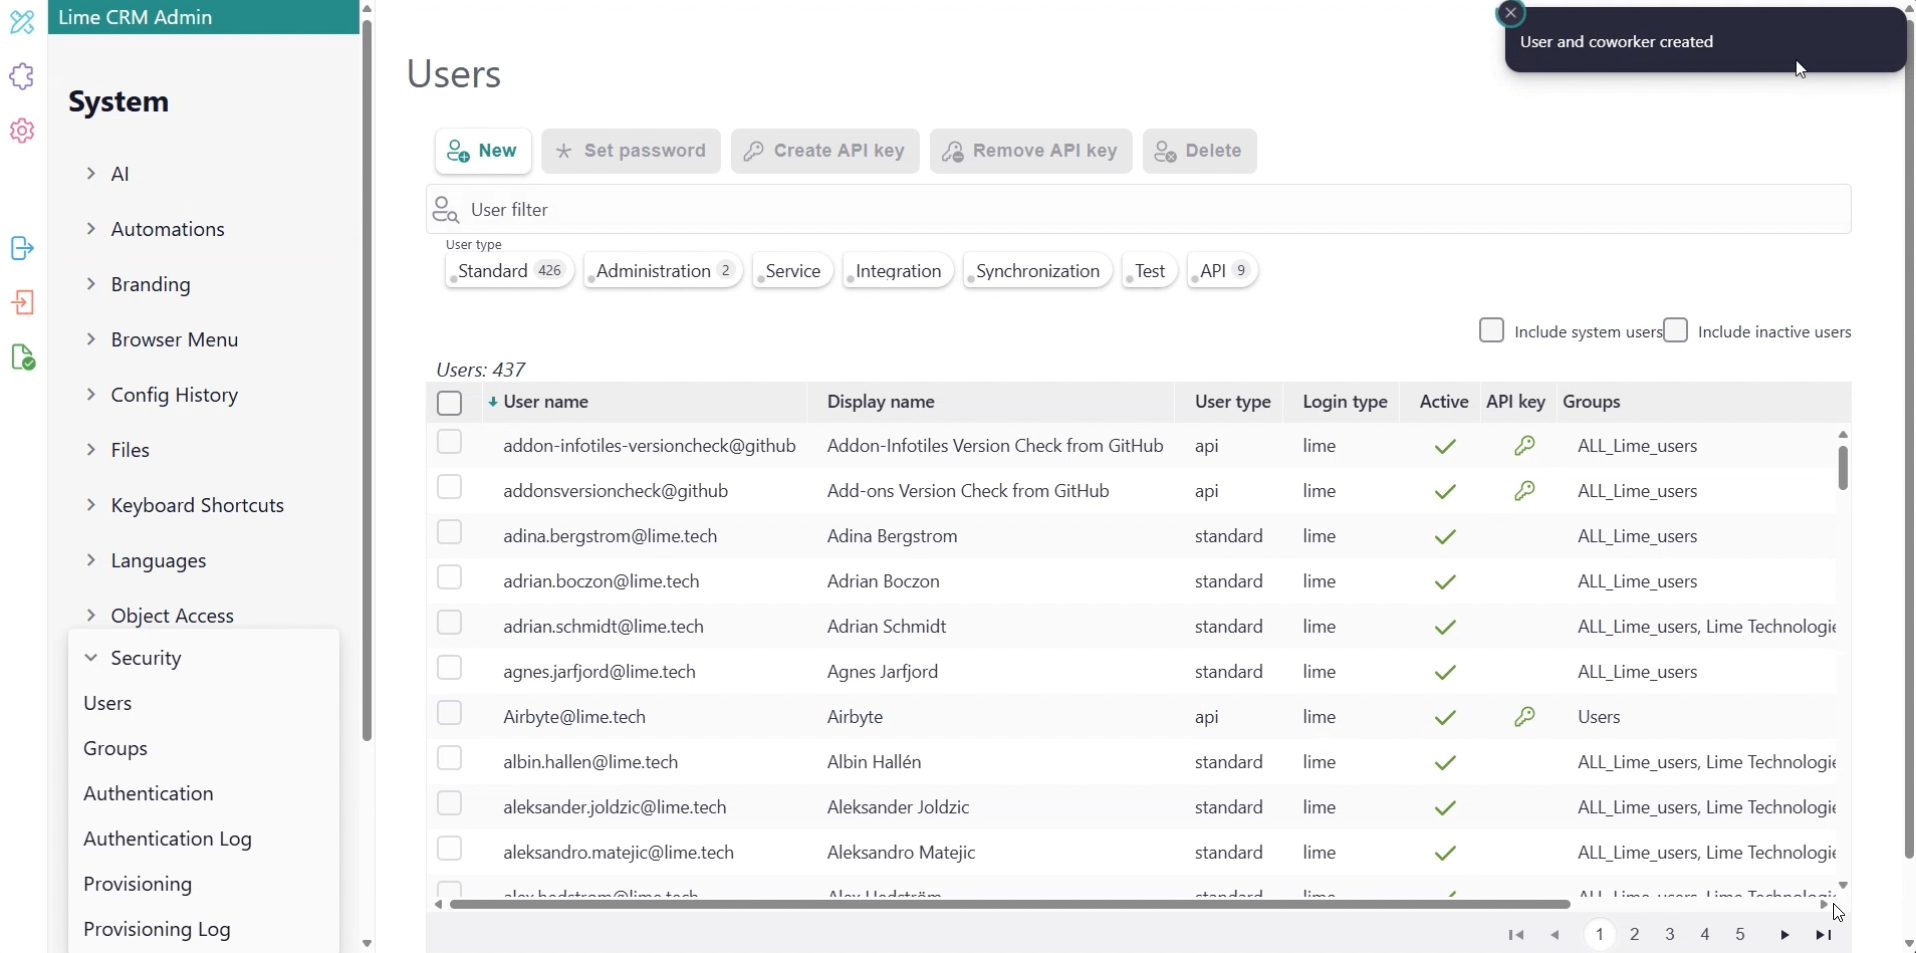Viewport: 1916px width, 953px height.
Task: Click the API key icon for addon-infotiles user
Action: (x=1527, y=446)
